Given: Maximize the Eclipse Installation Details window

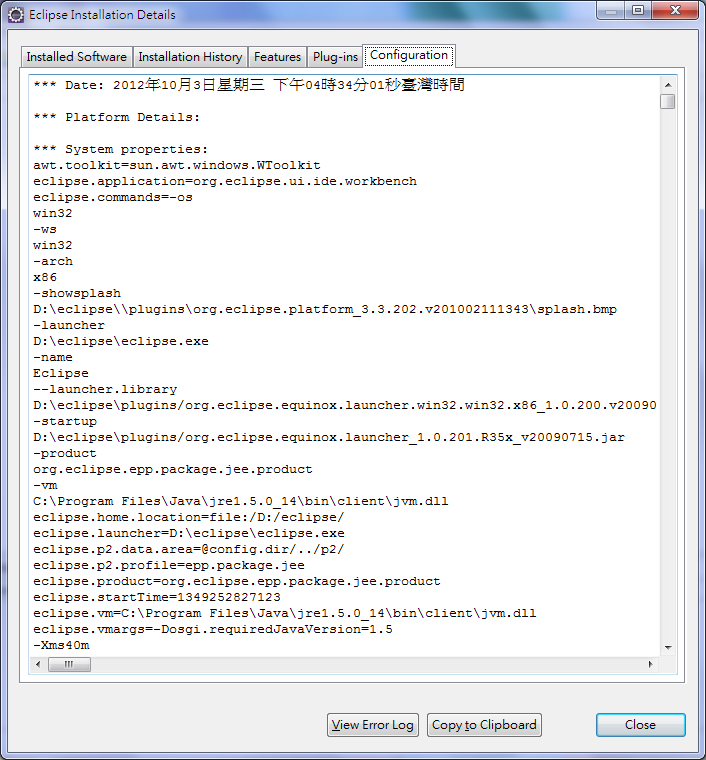Looking at the screenshot, I should tap(638, 11).
